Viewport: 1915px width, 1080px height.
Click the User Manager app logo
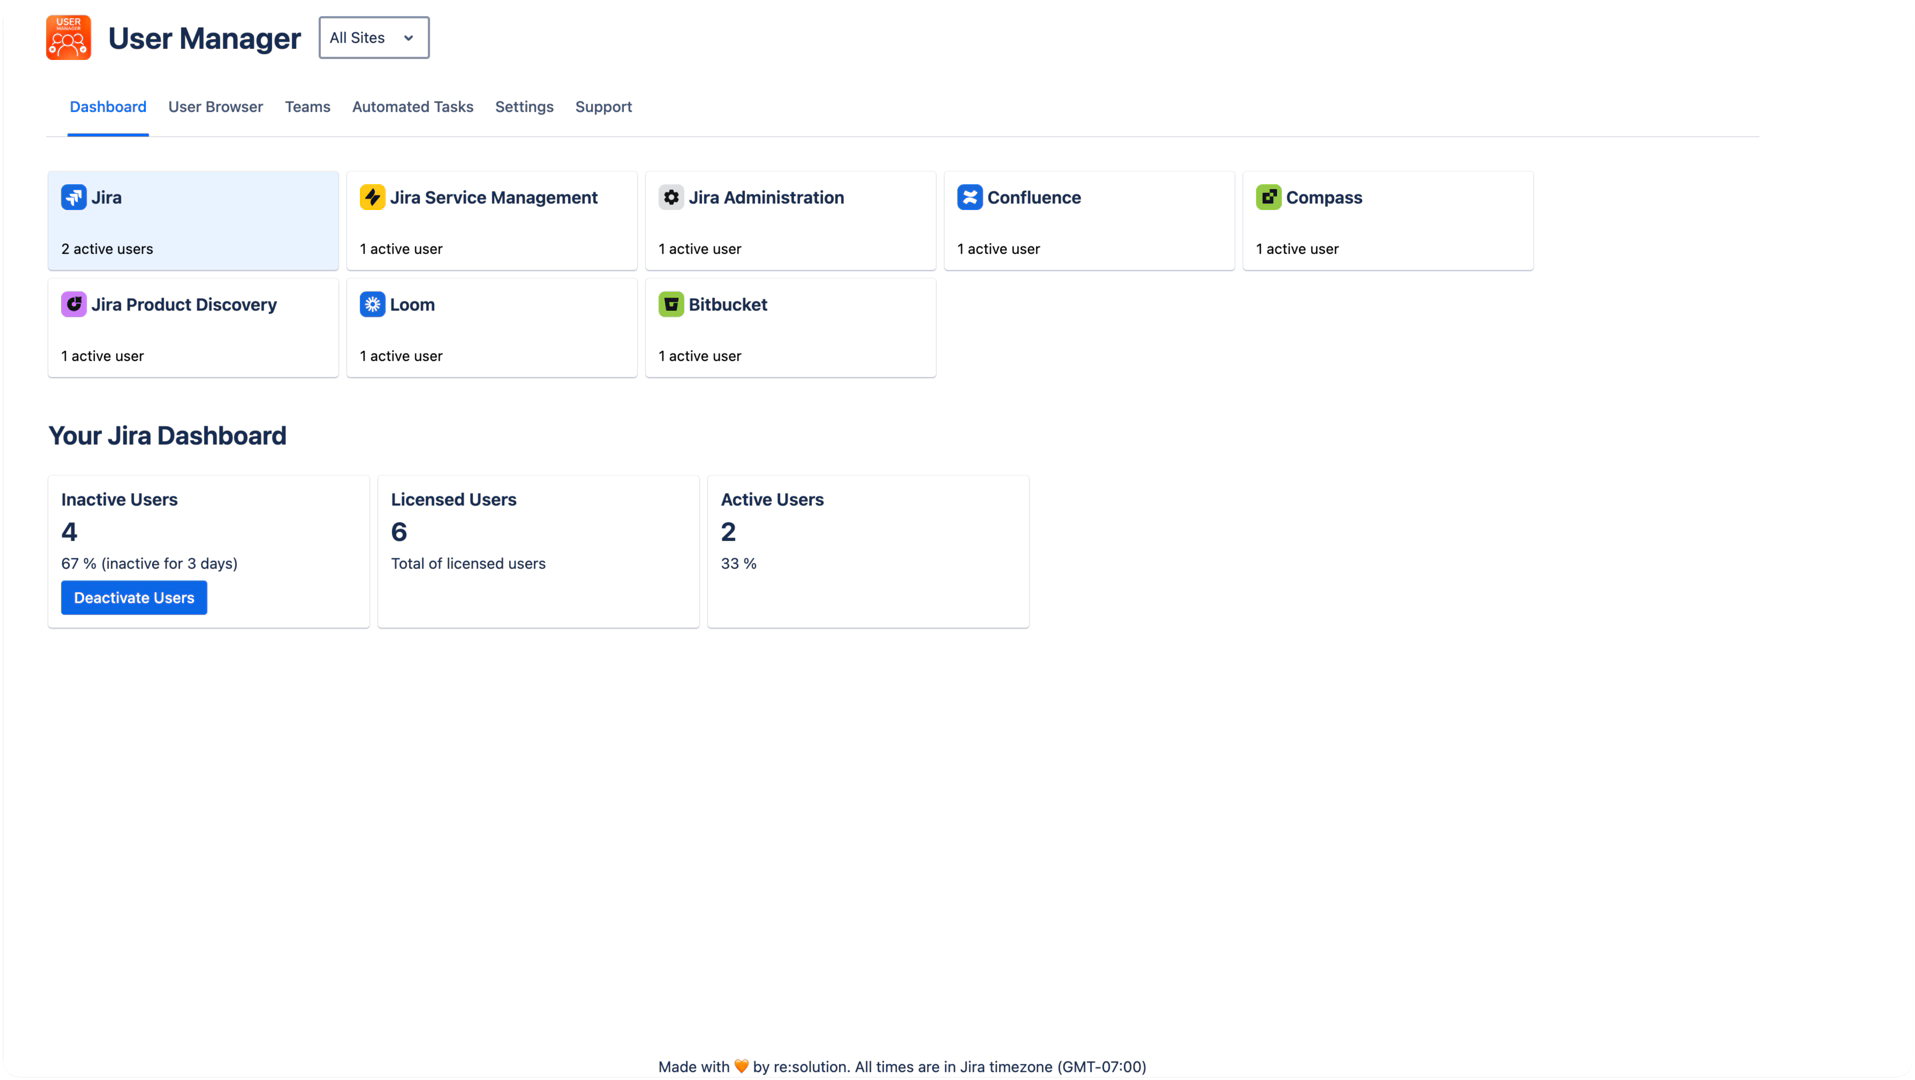point(67,37)
